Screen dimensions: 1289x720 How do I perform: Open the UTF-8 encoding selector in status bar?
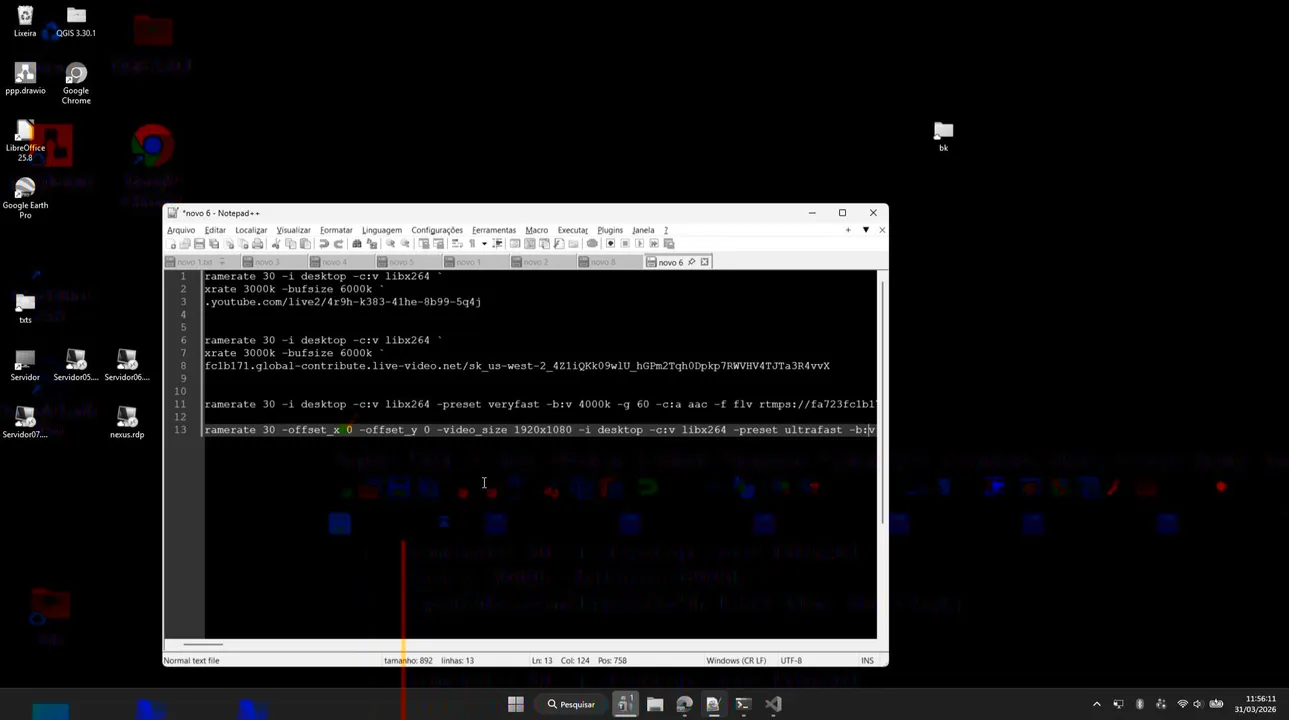(791, 660)
